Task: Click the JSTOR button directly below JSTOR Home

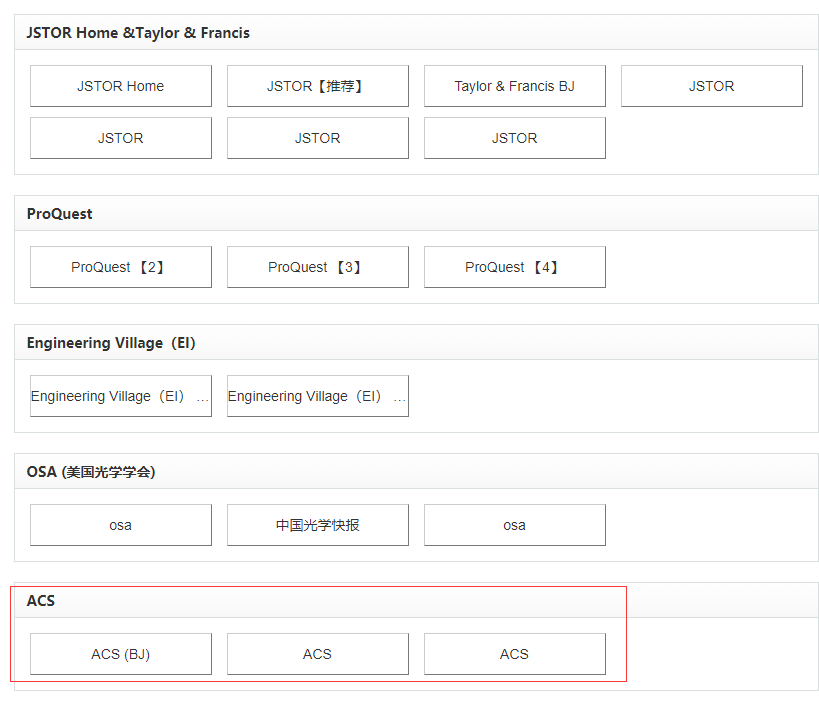Action: coord(121,138)
